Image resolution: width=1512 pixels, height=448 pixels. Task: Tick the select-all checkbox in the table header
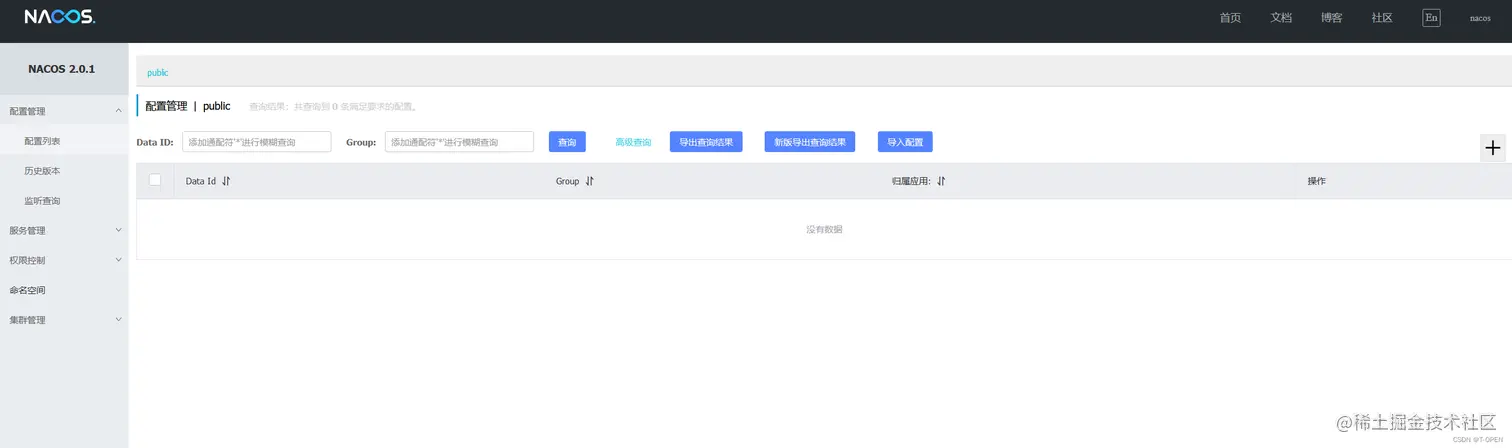(x=155, y=180)
